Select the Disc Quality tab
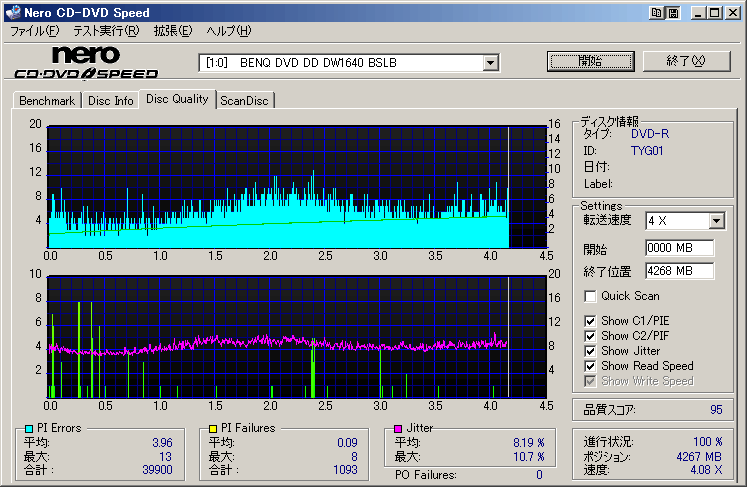The height and width of the screenshot is (487, 747). [x=177, y=99]
